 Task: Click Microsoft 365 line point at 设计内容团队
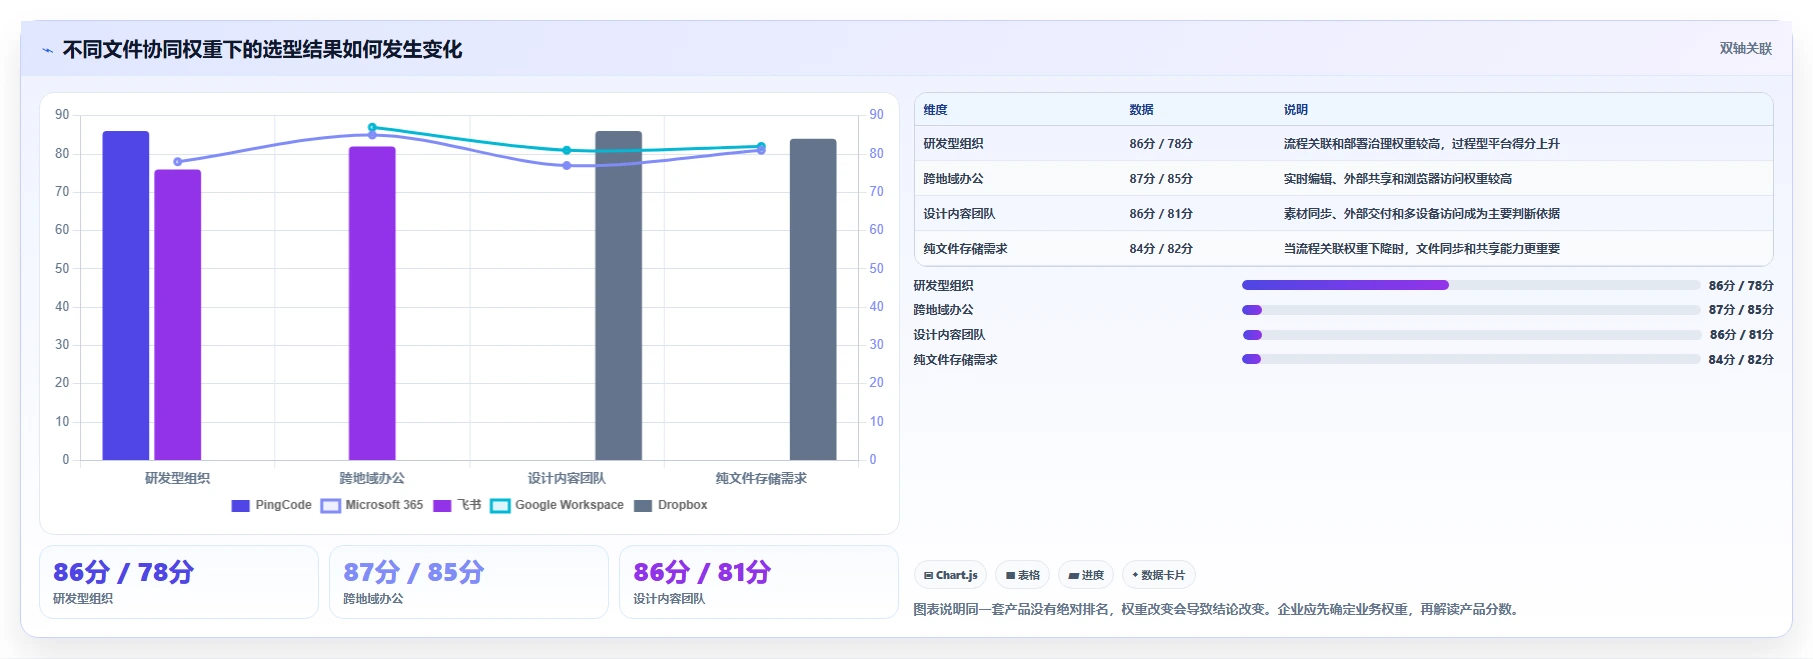click(567, 166)
